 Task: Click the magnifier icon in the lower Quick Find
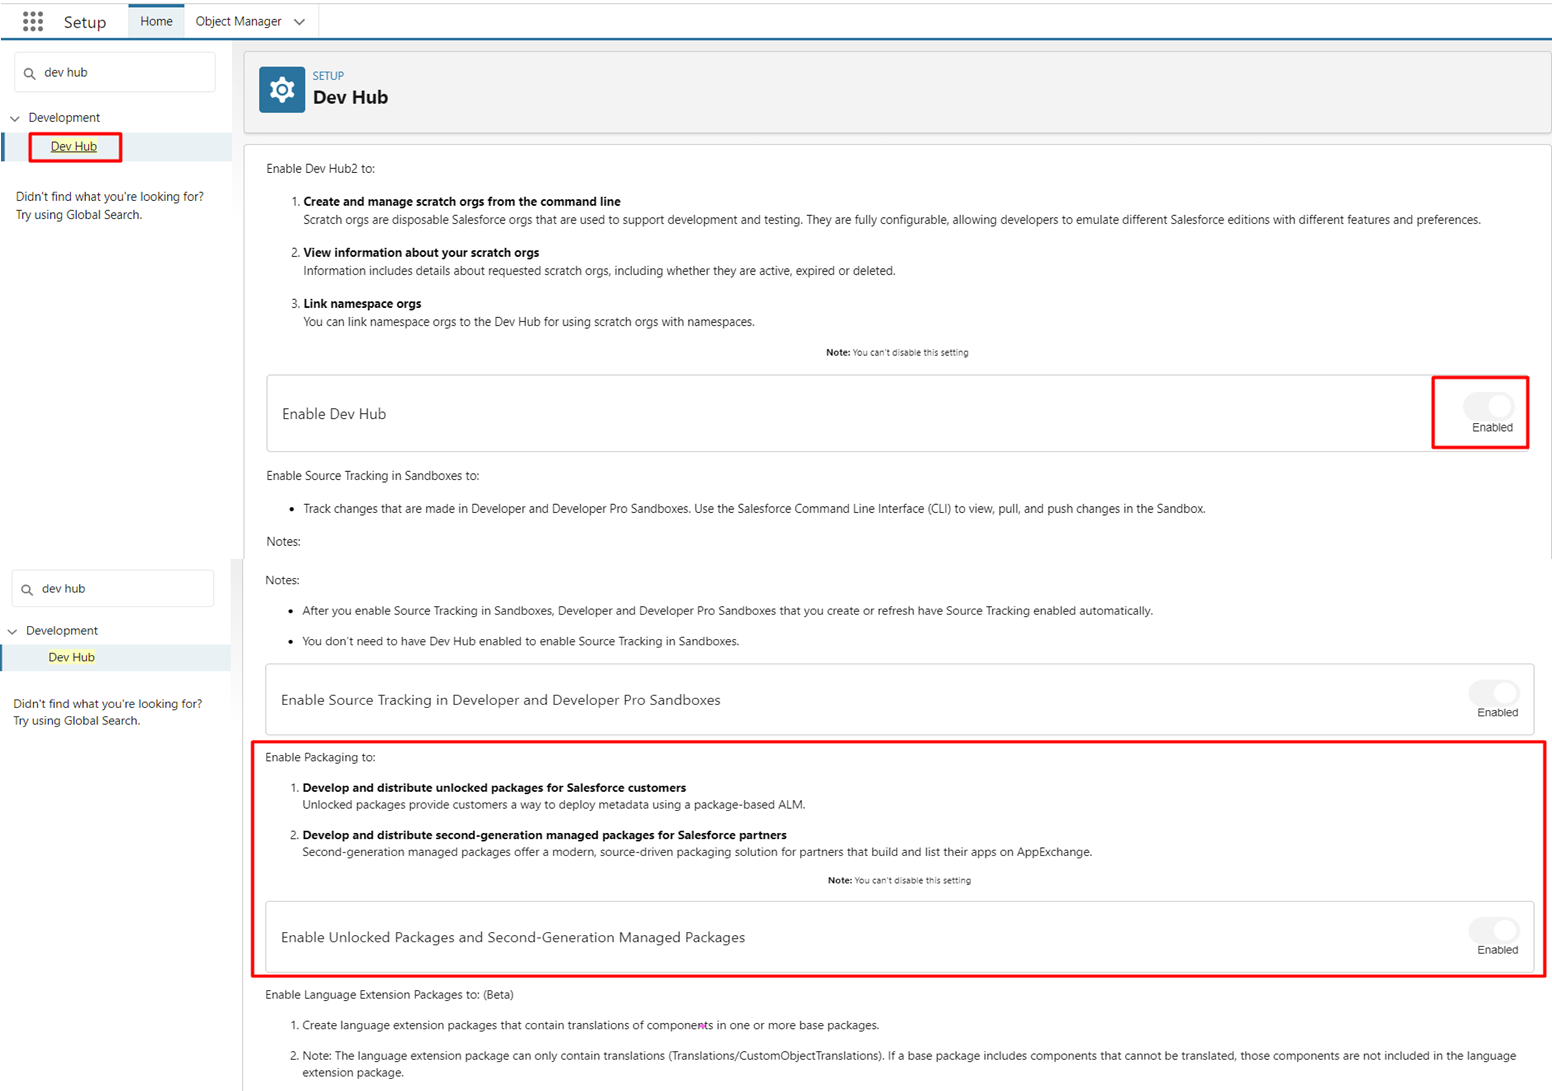pos(28,589)
